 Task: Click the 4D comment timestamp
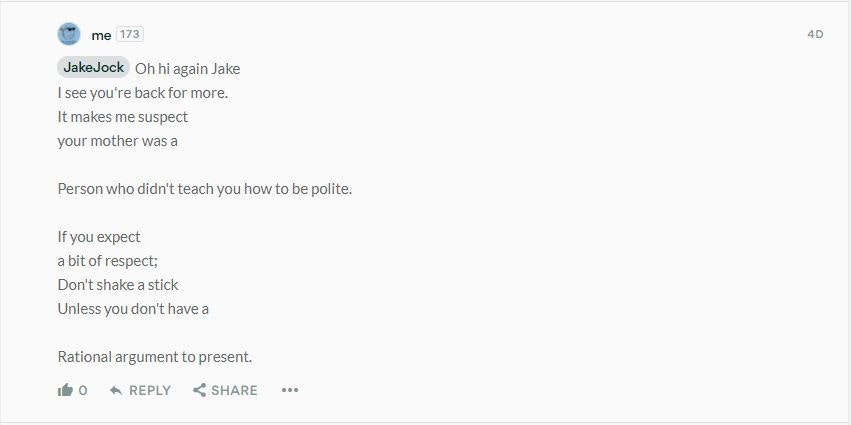tap(815, 34)
